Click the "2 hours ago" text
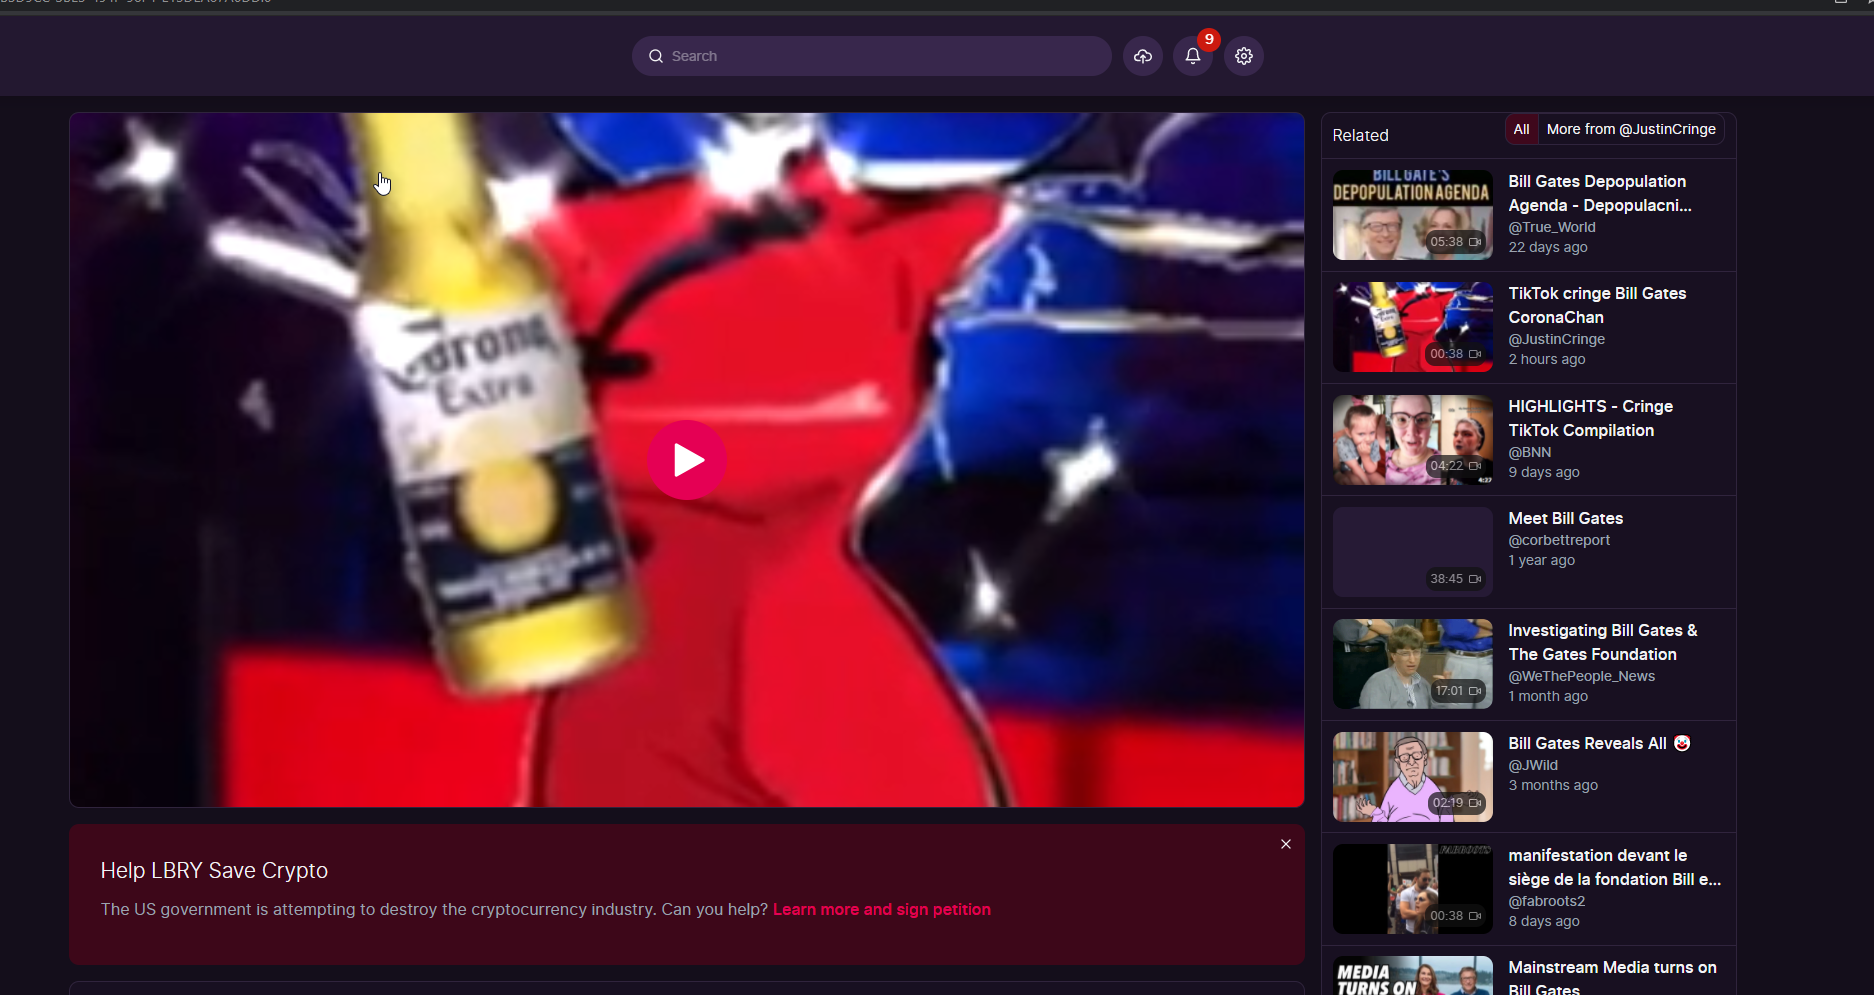 point(1546,359)
